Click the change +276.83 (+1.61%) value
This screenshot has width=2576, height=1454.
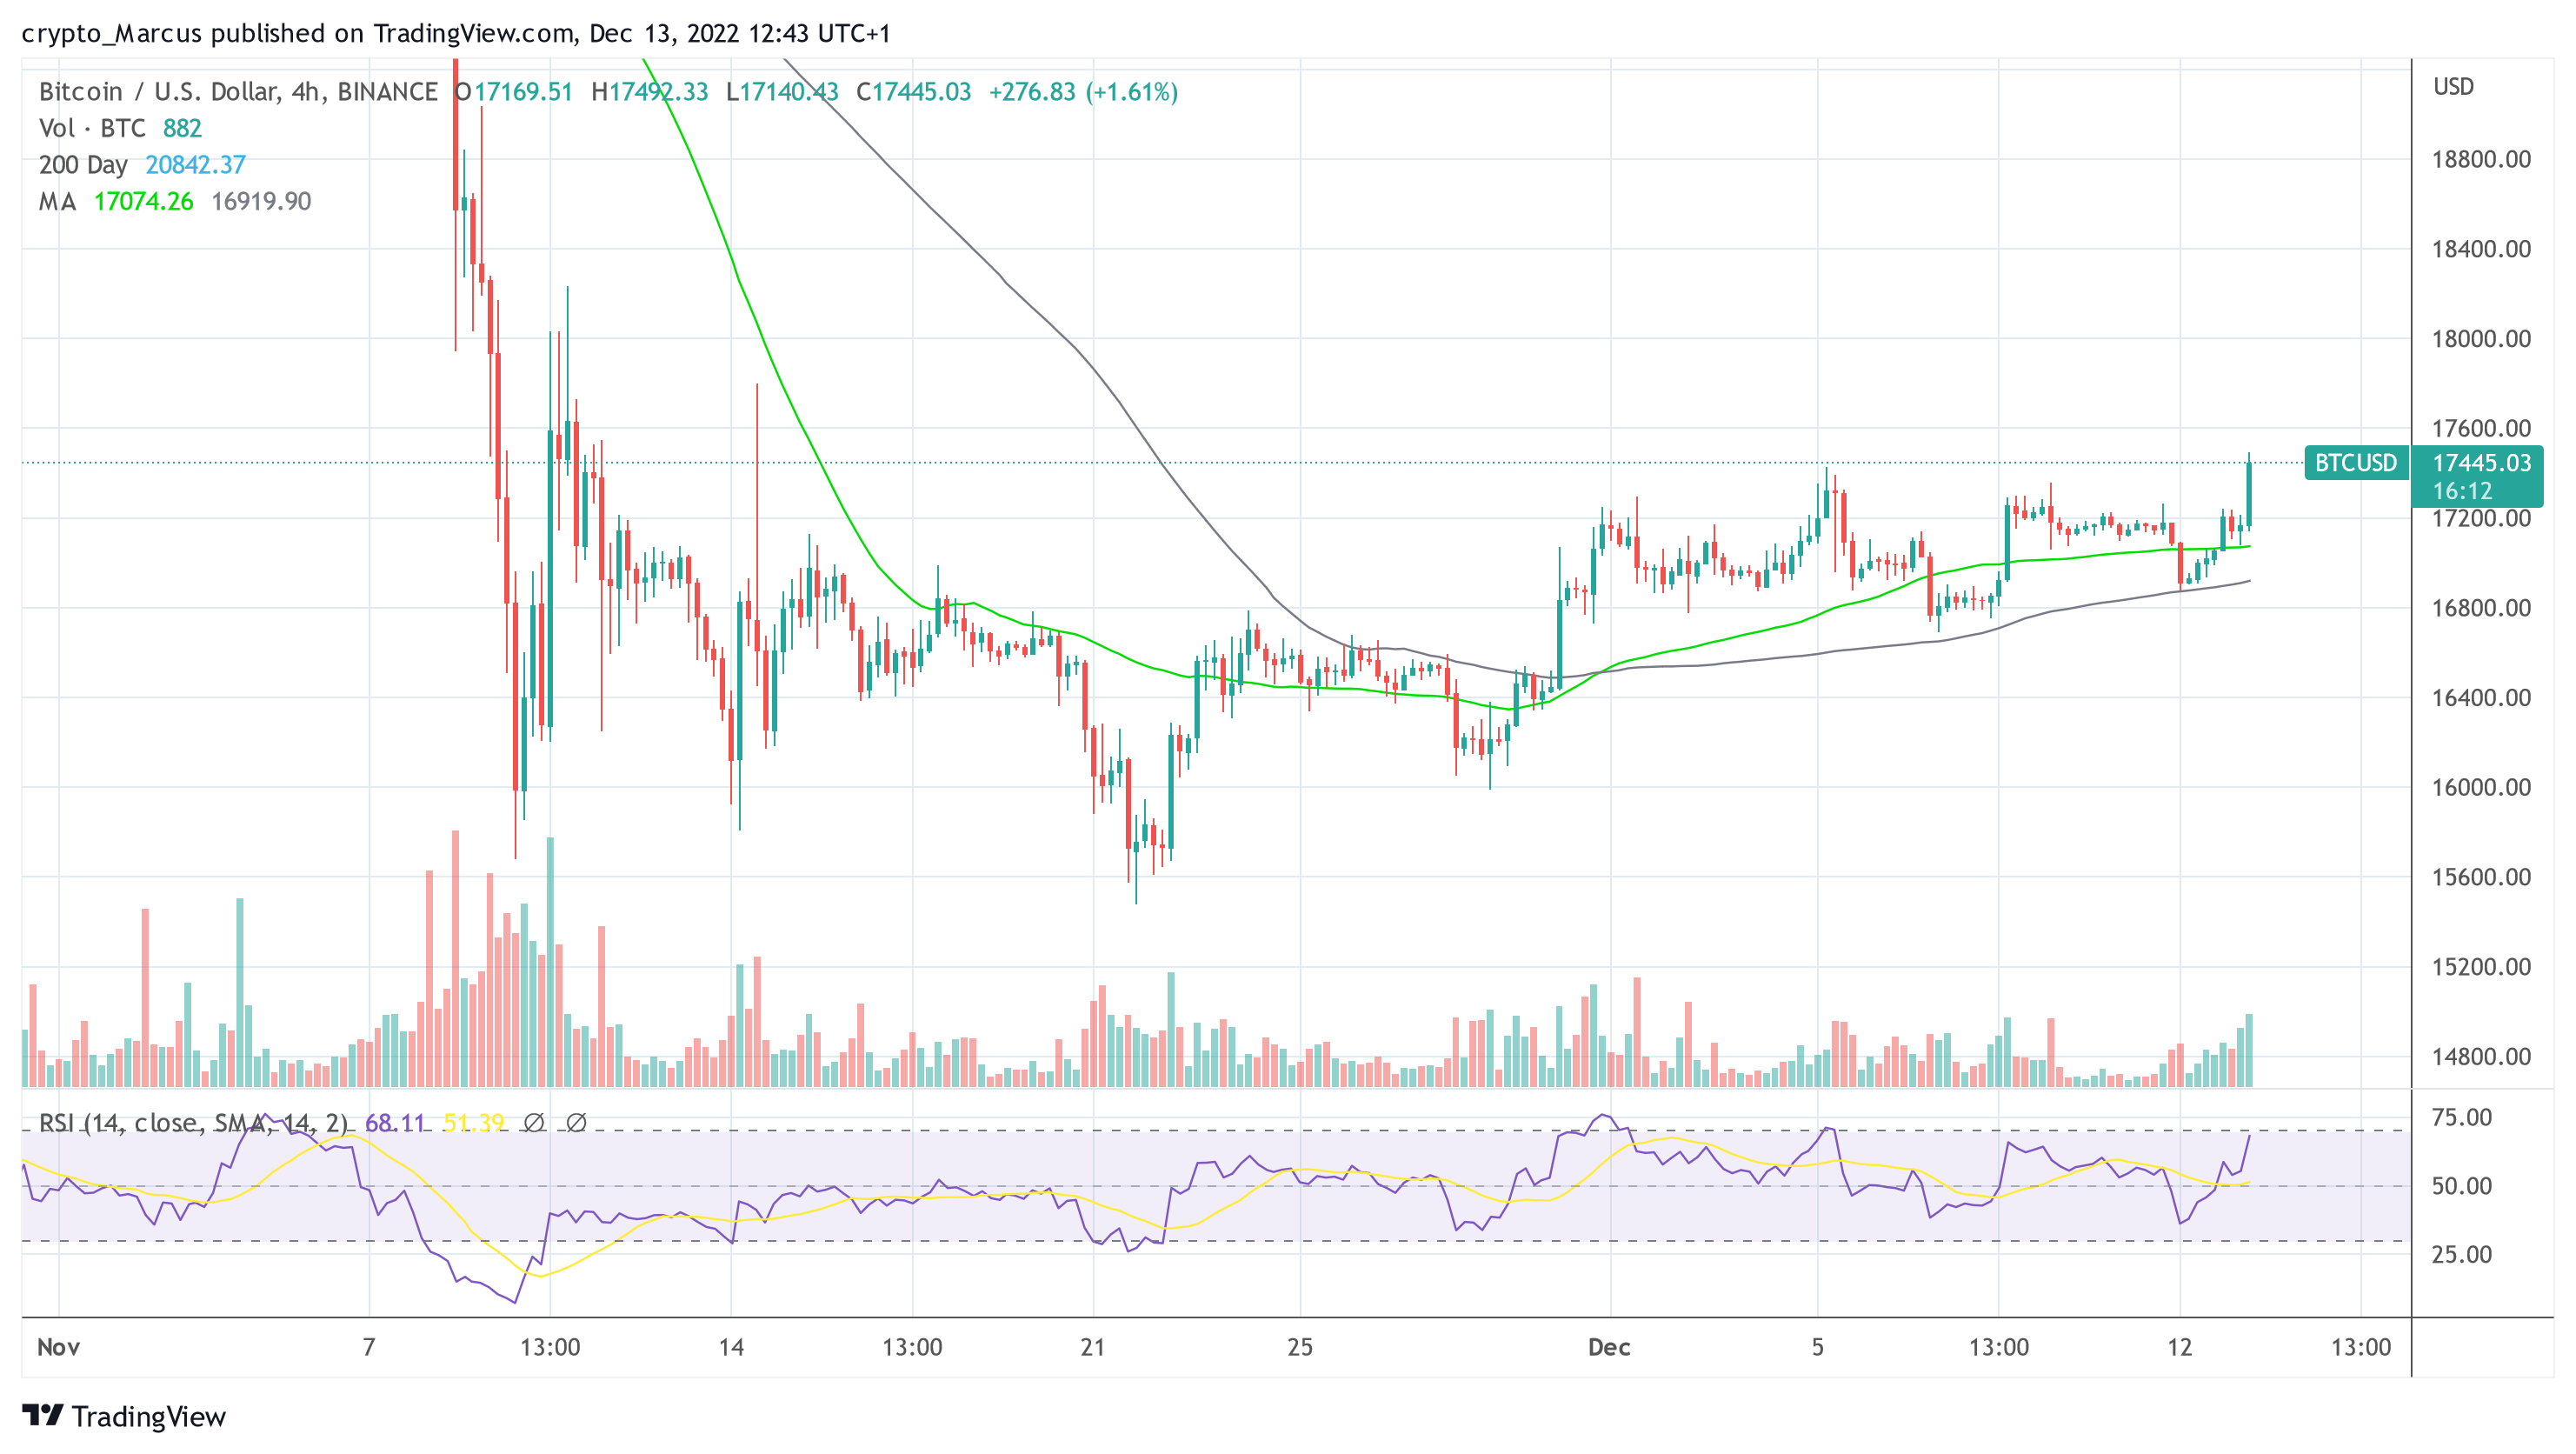tap(1084, 92)
